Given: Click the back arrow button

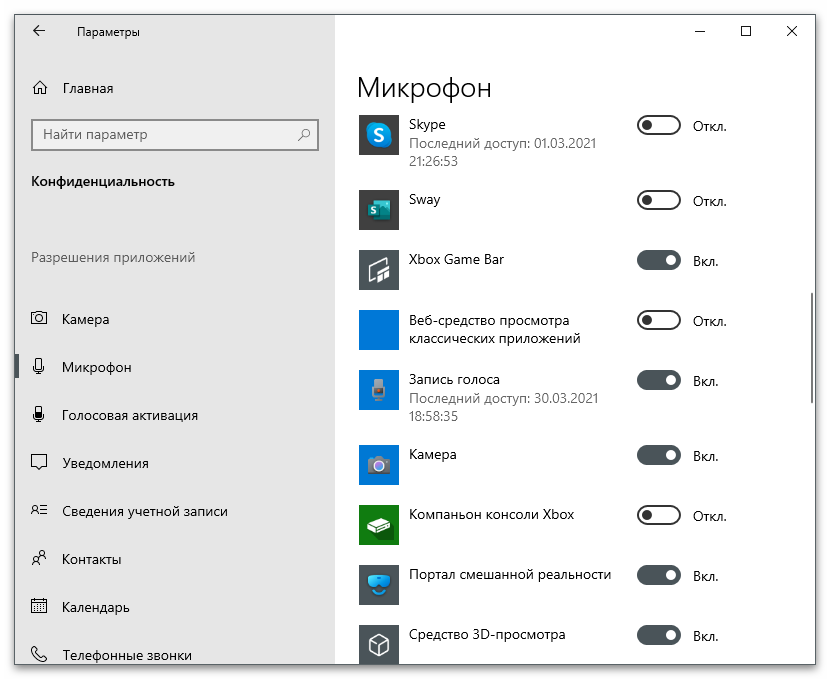Looking at the screenshot, I should pos(39,31).
